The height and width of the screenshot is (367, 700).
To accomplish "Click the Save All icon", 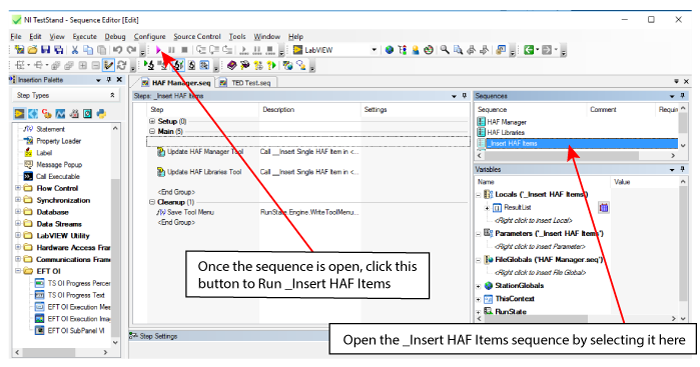I will point(58,50).
